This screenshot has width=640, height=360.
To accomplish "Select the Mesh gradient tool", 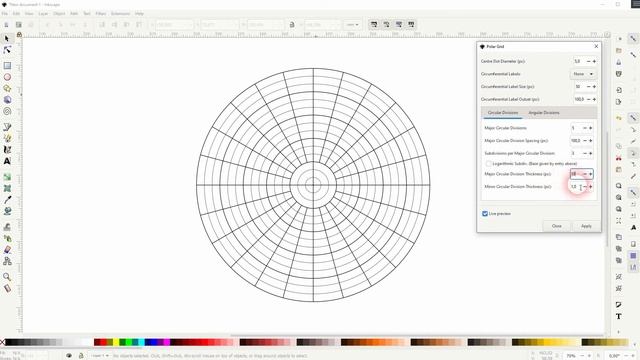I will [x=7, y=188].
